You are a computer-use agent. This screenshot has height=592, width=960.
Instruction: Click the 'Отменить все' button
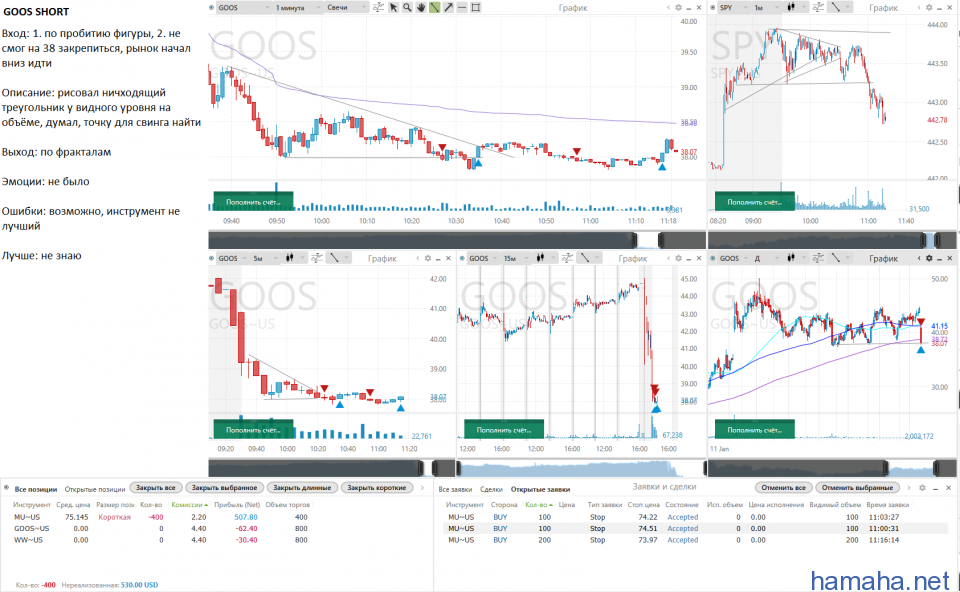tap(783, 488)
